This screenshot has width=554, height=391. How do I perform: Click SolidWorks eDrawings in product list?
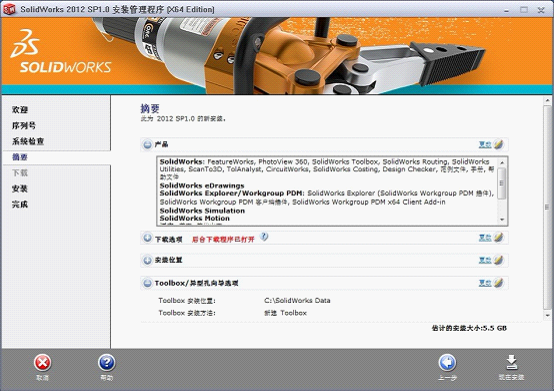(x=202, y=185)
